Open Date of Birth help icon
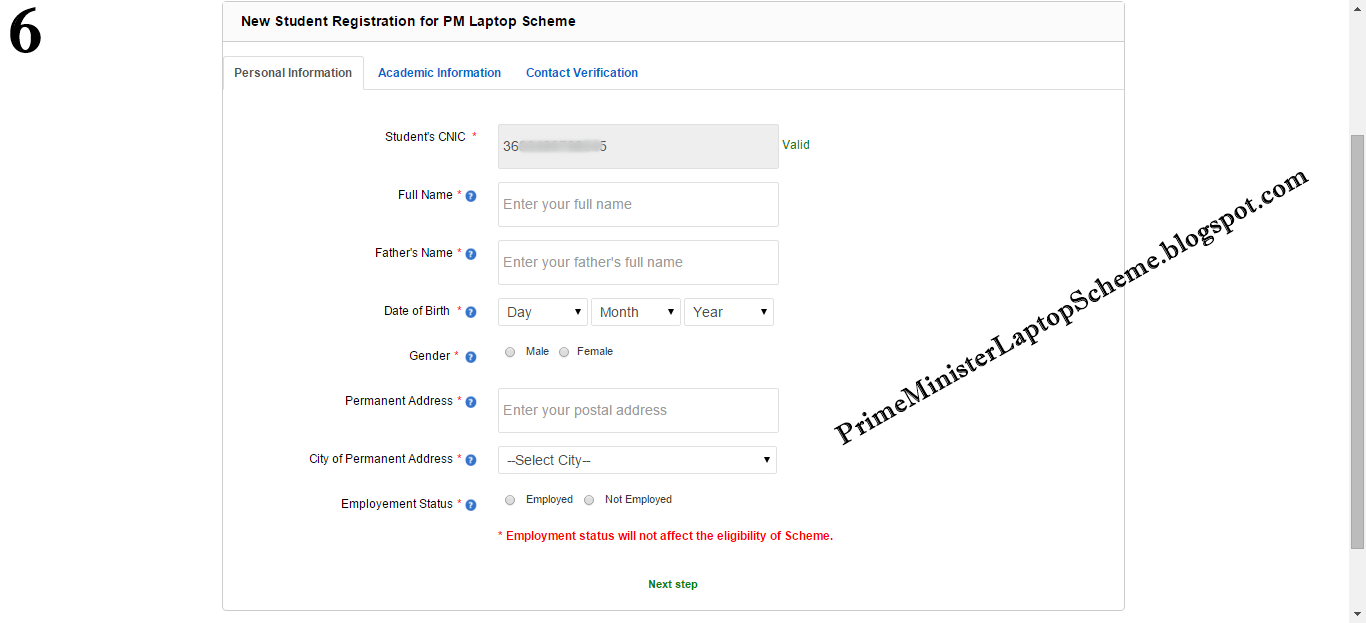This screenshot has width=1366, height=623. [471, 312]
